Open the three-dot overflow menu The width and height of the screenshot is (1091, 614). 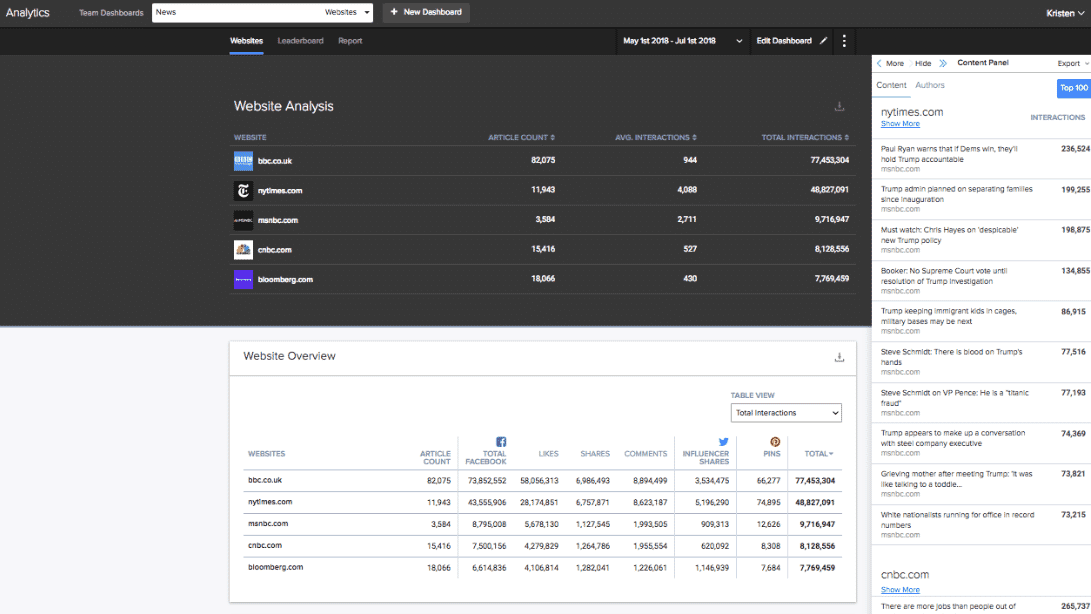click(x=844, y=42)
